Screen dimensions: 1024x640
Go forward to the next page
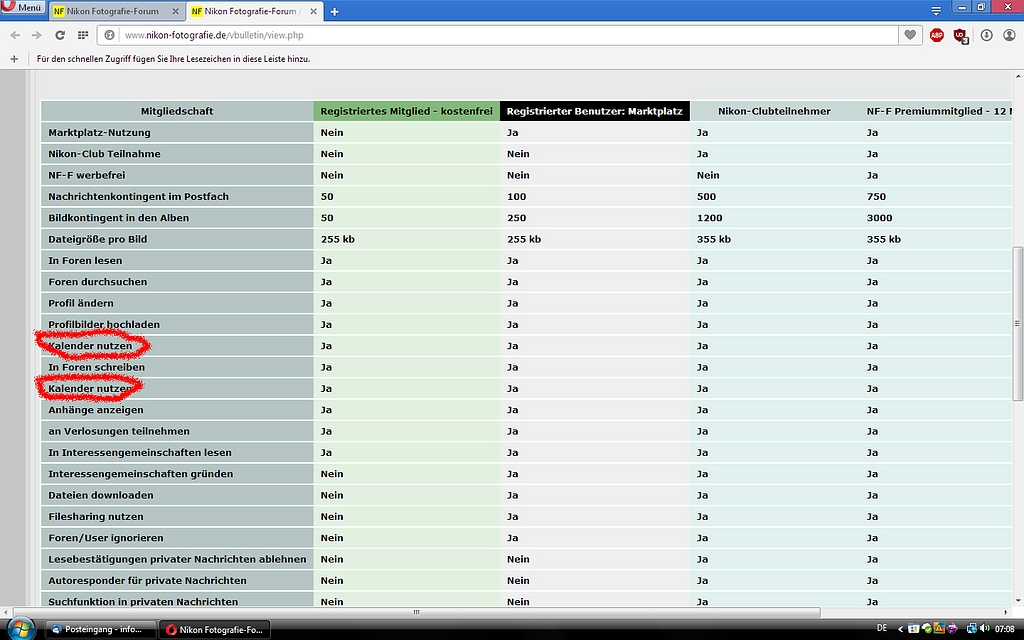(x=37, y=35)
